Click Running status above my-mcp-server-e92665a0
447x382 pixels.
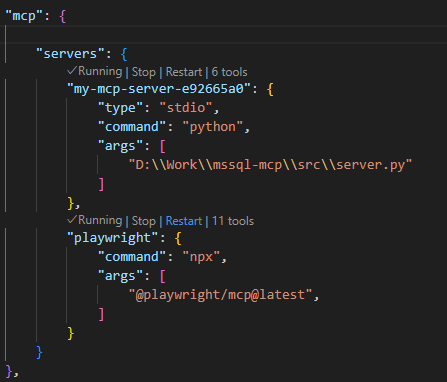[100, 72]
